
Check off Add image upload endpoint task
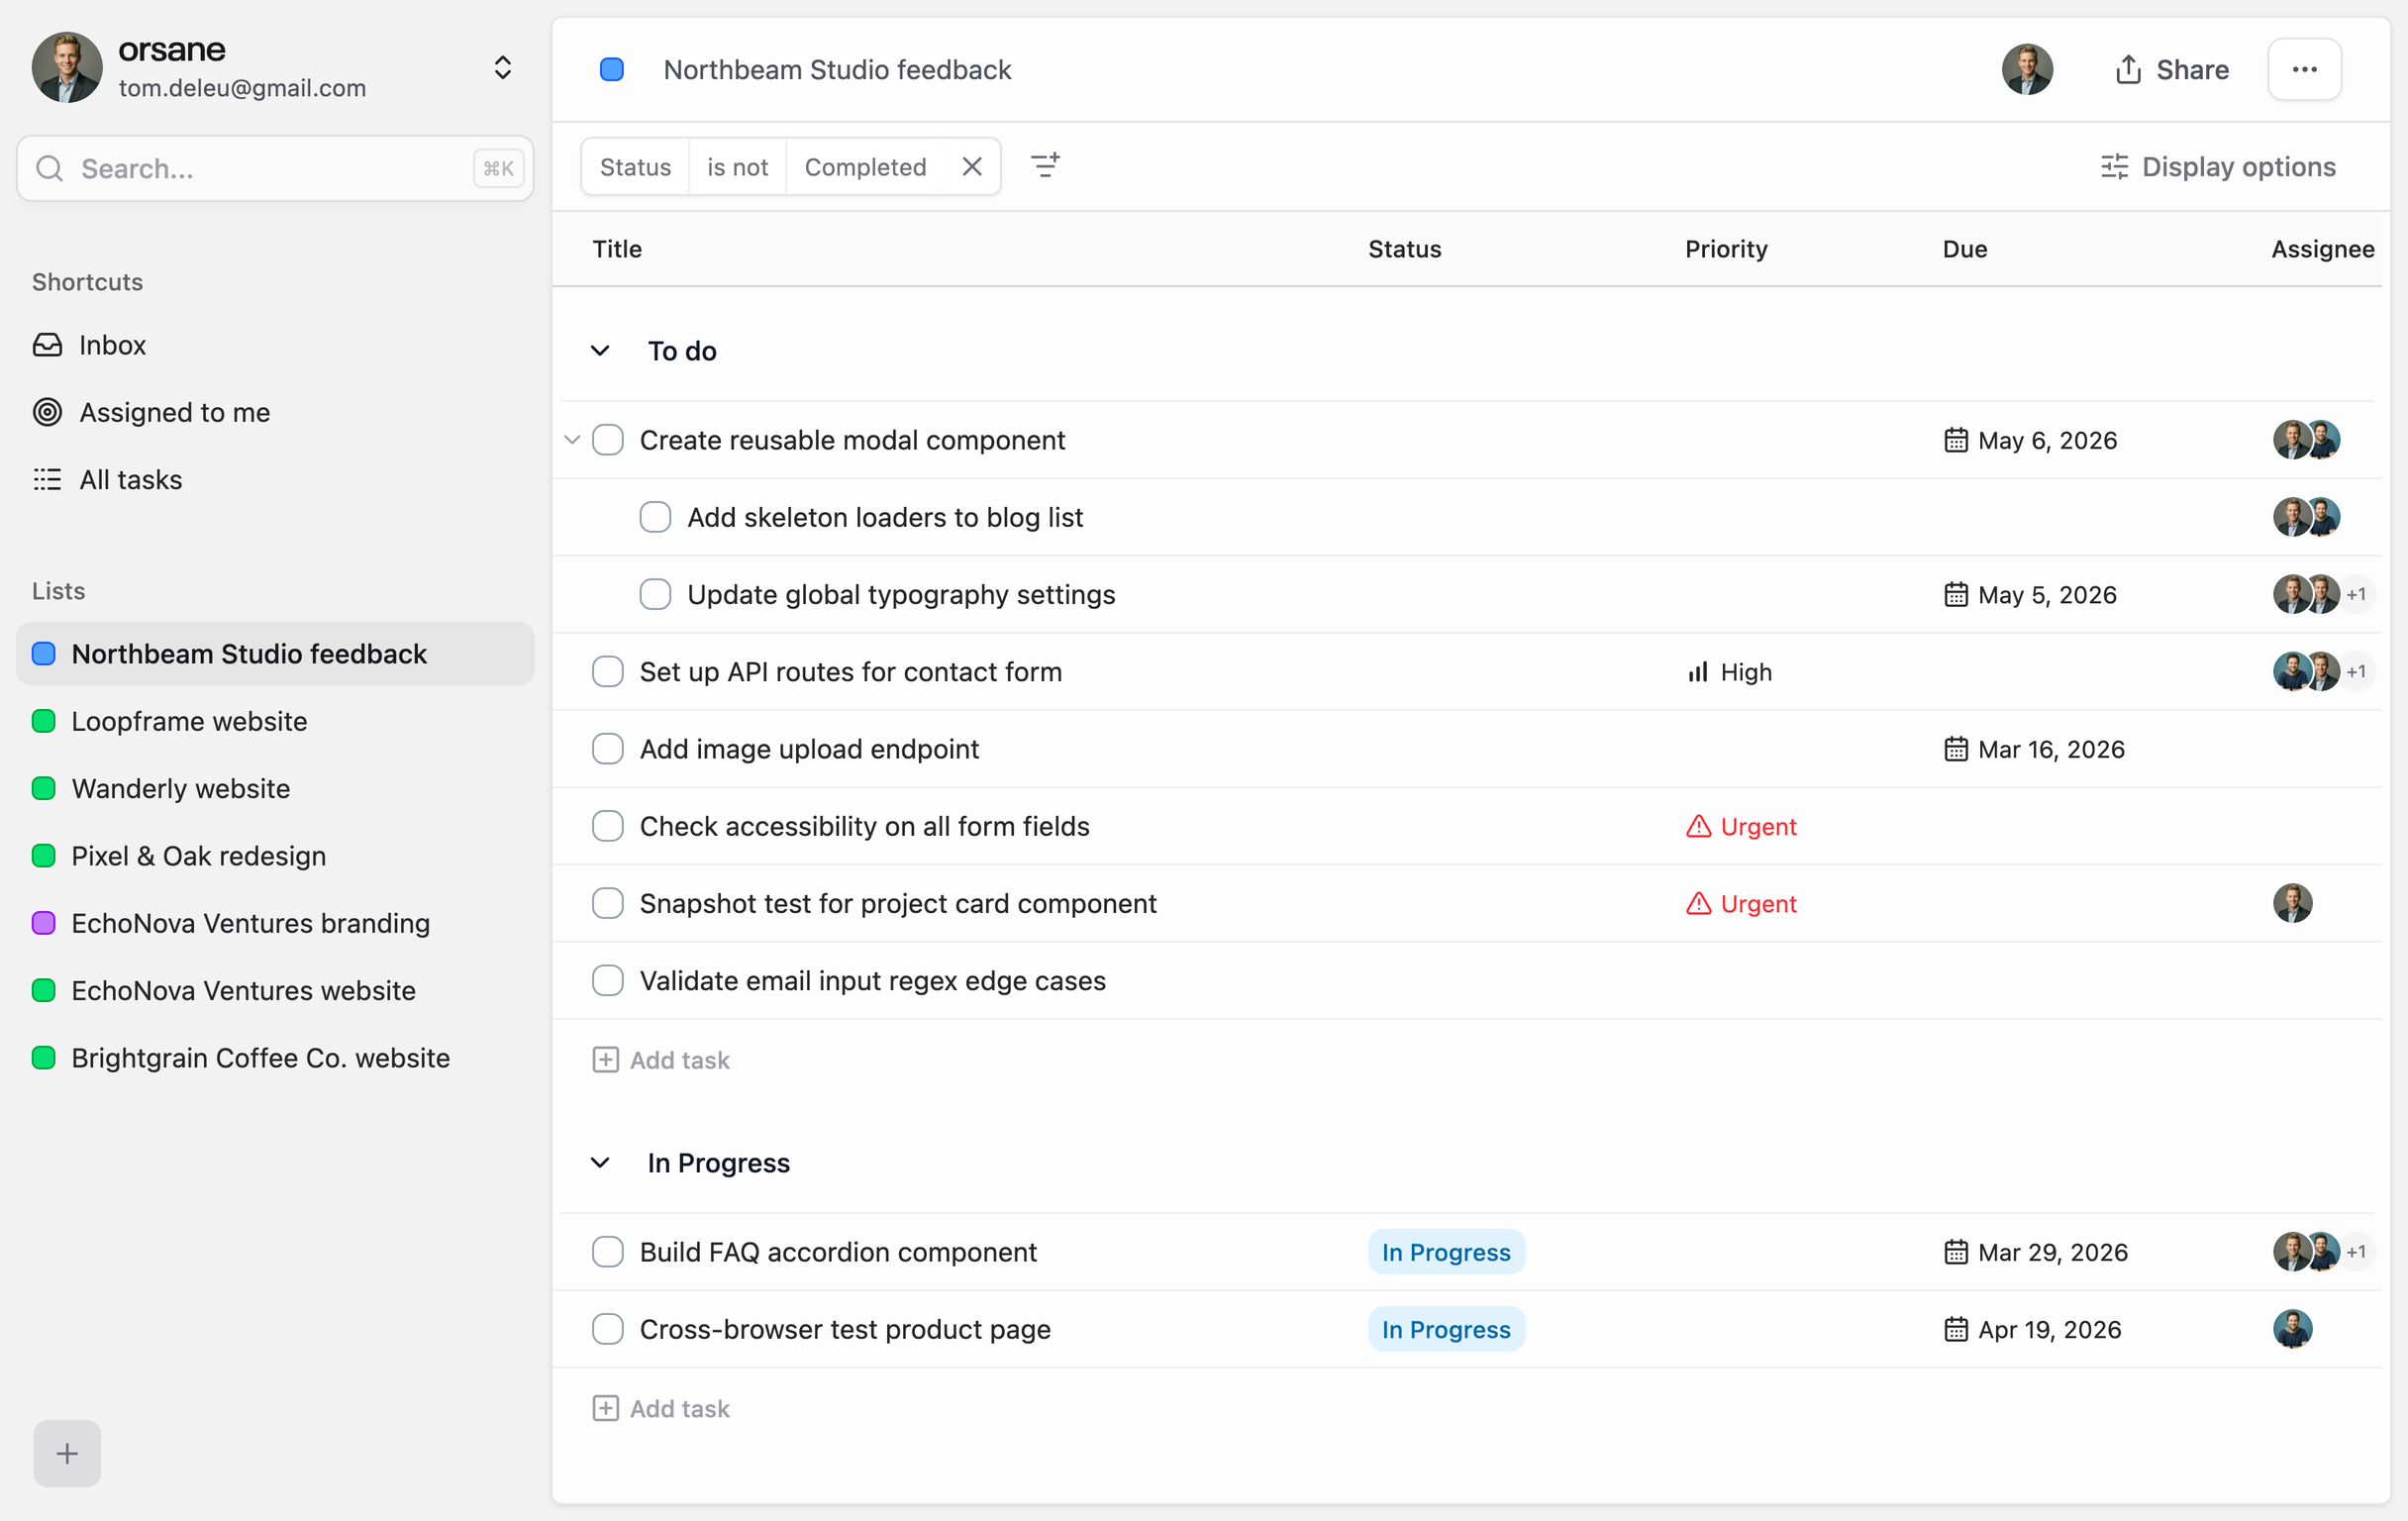[x=608, y=749]
